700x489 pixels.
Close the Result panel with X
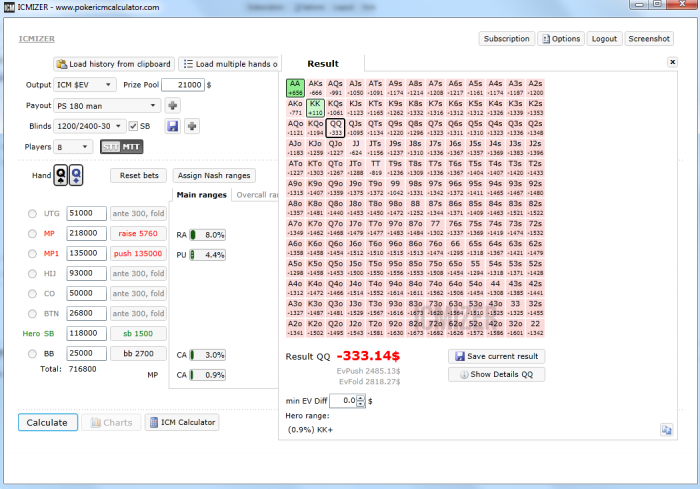coord(672,62)
